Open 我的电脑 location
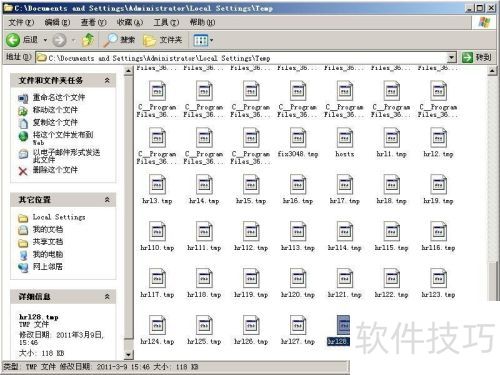Viewport: 500px width, 375px height. 48,254
